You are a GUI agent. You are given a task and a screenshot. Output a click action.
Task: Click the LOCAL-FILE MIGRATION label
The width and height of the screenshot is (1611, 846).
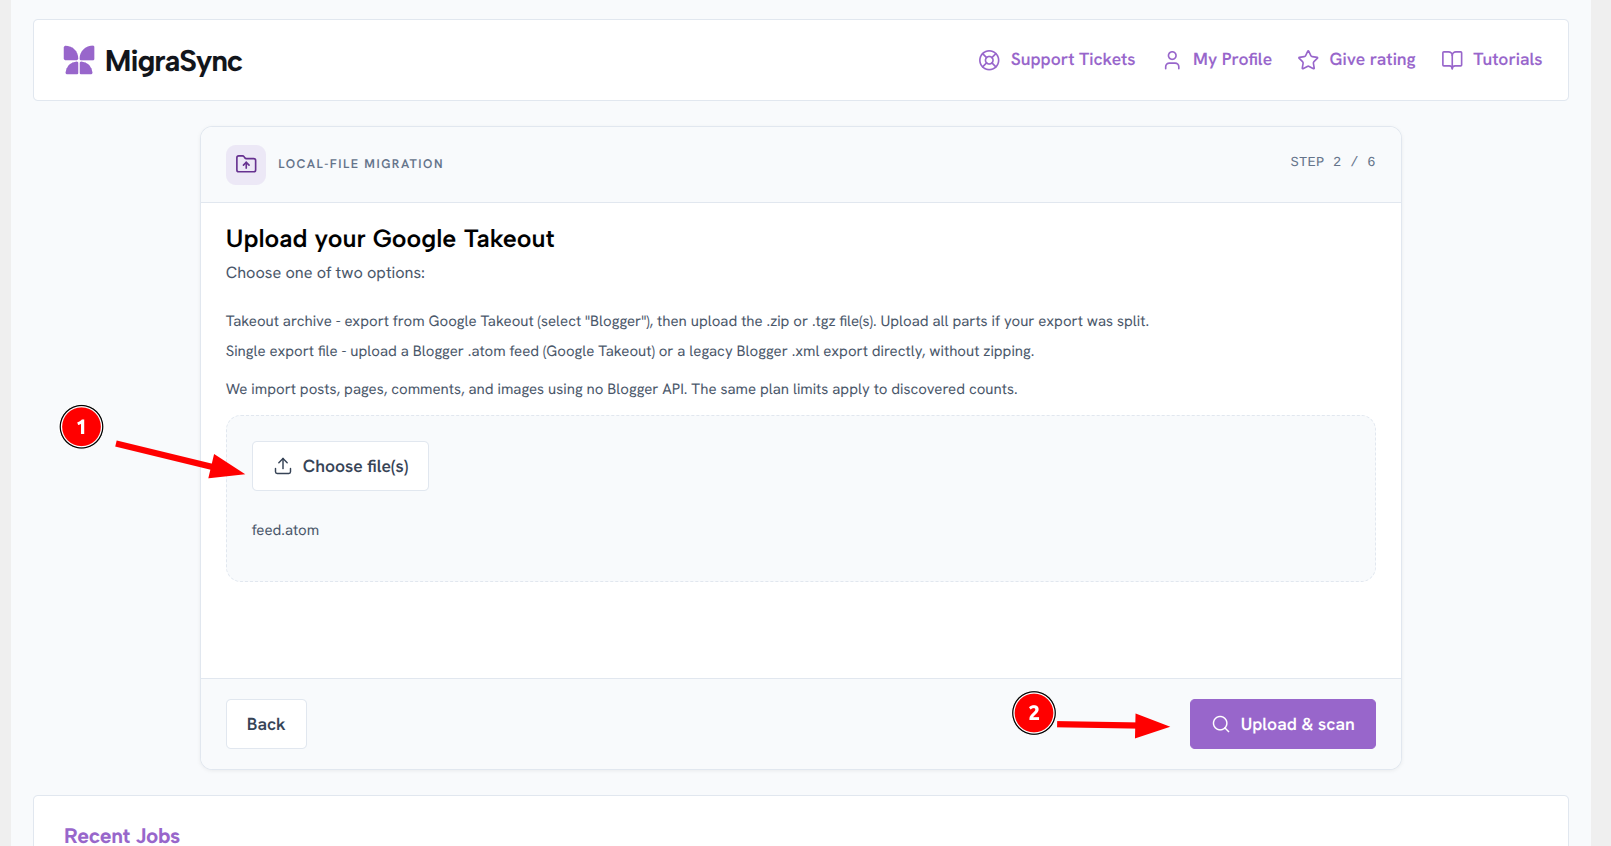coord(360,164)
